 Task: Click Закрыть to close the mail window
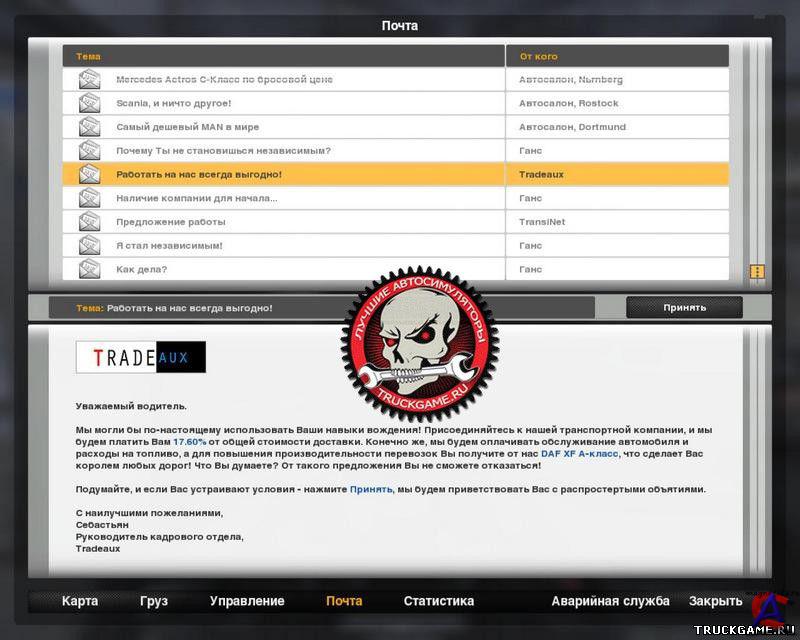tap(715, 601)
